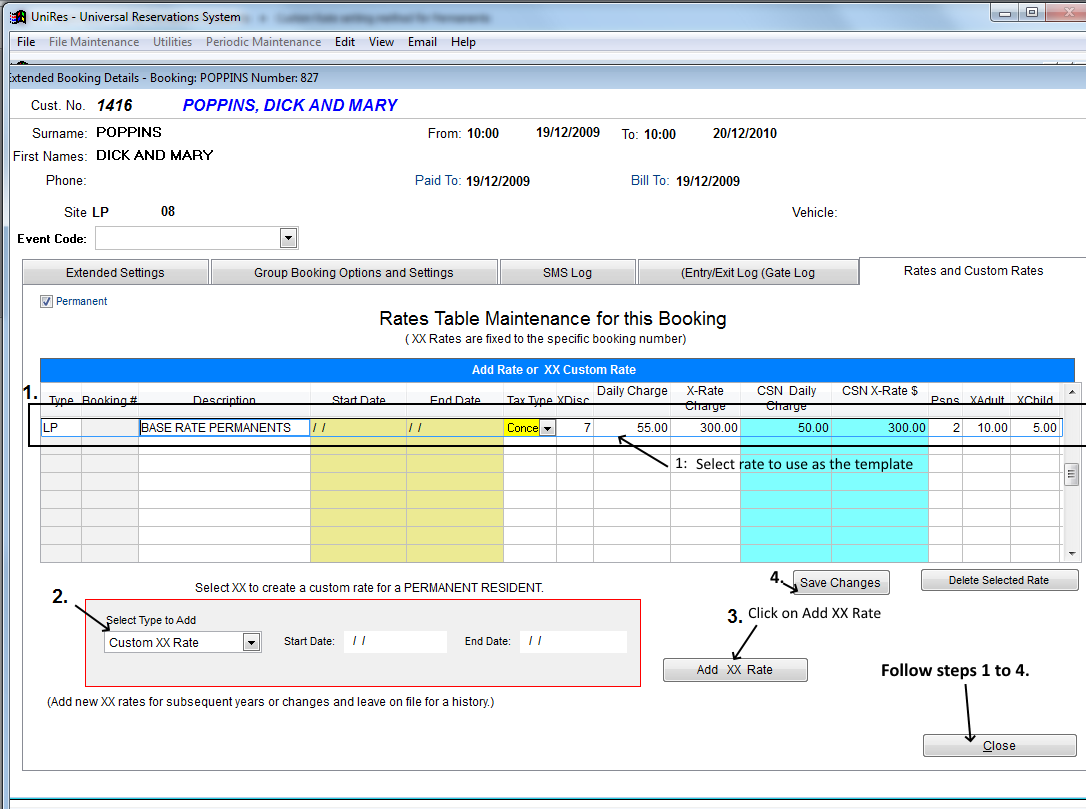This screenshot has height=809, width=1086.
Task: Click the rates table scroll up arrow
Action: 1071,392
